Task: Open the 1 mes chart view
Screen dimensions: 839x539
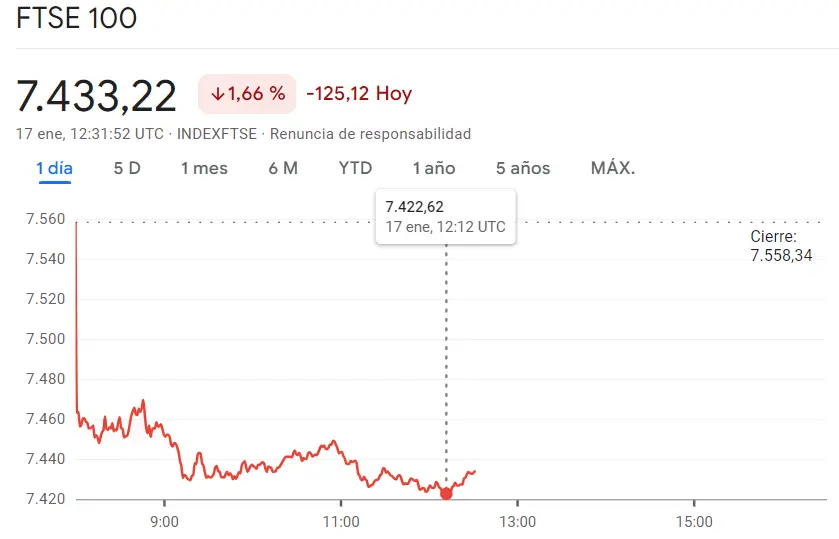Action: pyautogui.click(x=204, y=168)
